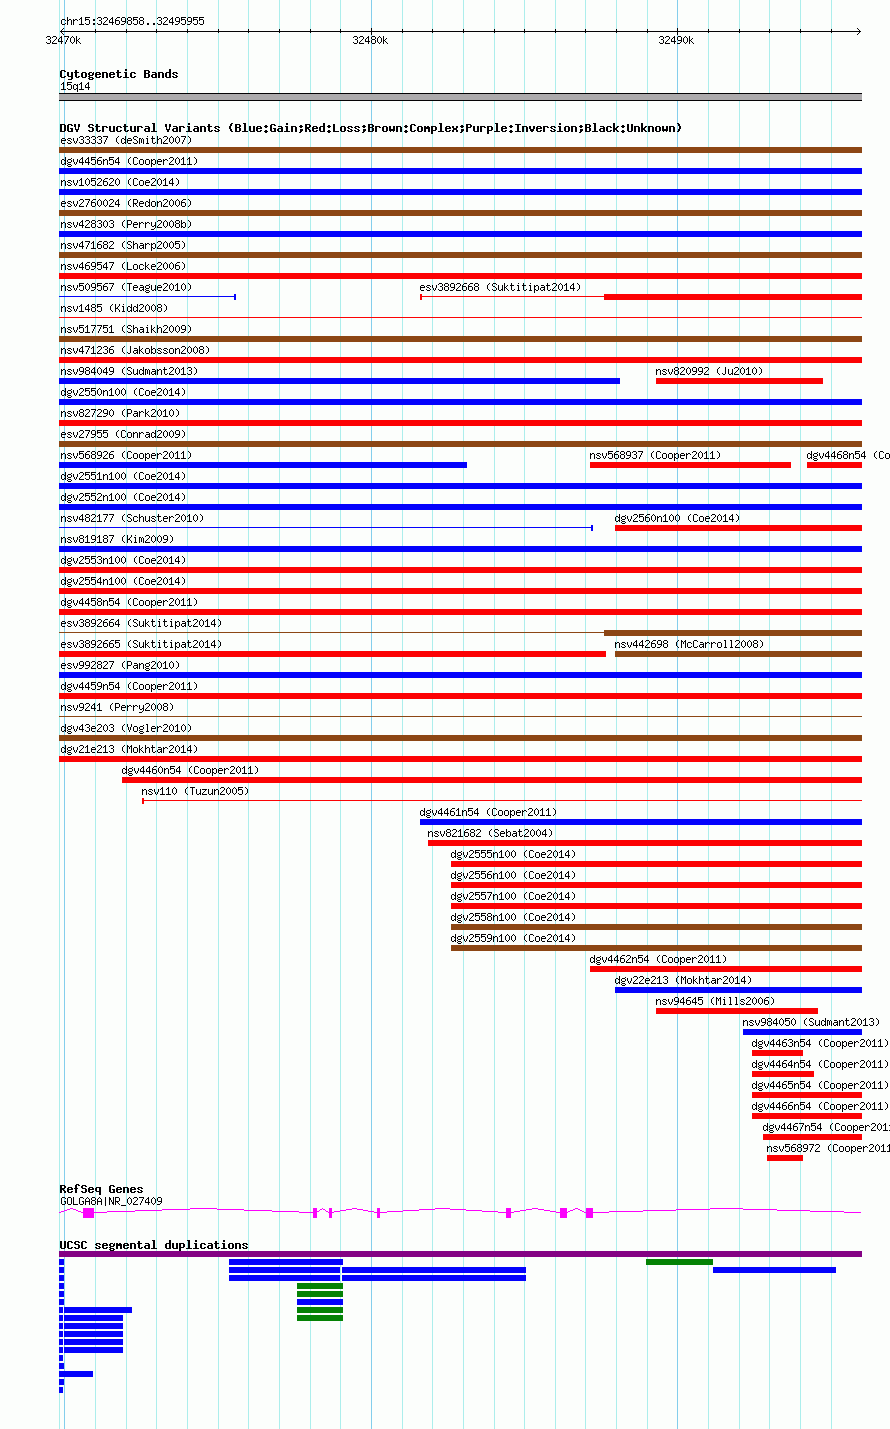Click dgv2555n100 (Coe2014) label

tap(513, 855)
